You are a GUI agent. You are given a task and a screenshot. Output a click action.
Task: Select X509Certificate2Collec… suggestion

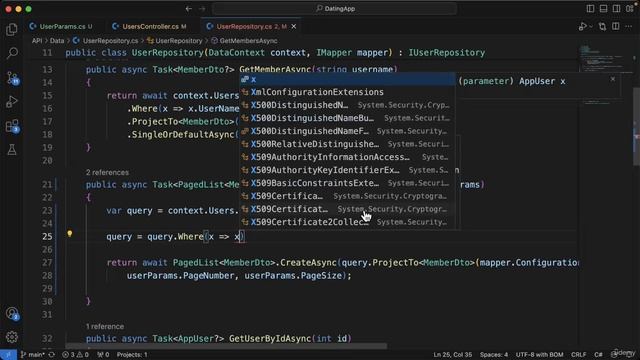[347, 222]
